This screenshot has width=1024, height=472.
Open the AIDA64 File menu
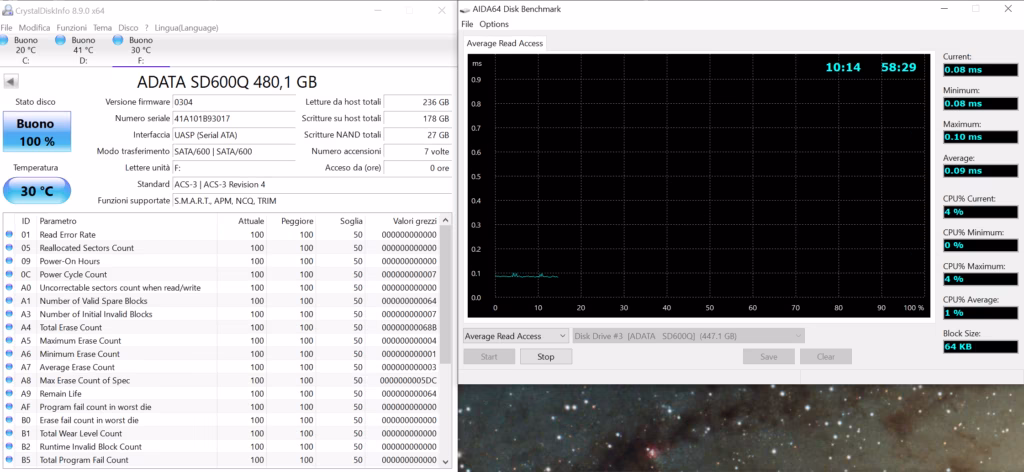467,24
